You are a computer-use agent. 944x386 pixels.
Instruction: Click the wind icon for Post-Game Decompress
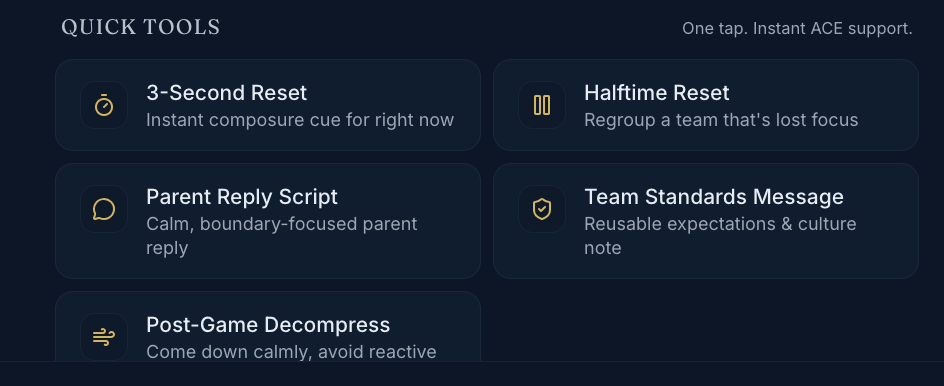pyautogui.click(x=104, y=337)
